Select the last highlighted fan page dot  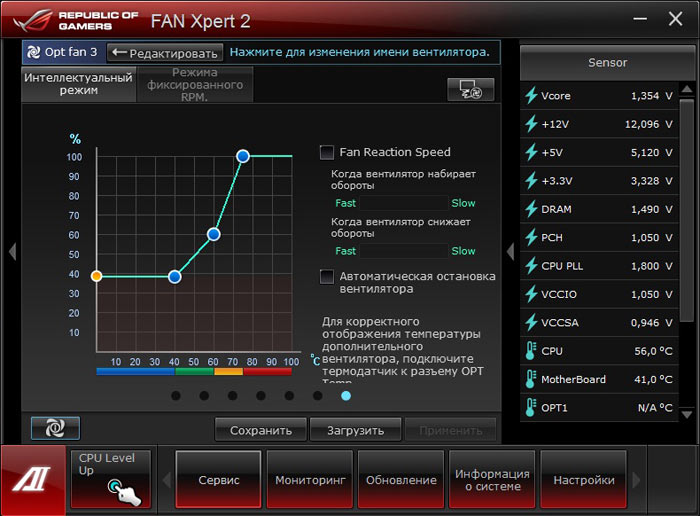346,395
